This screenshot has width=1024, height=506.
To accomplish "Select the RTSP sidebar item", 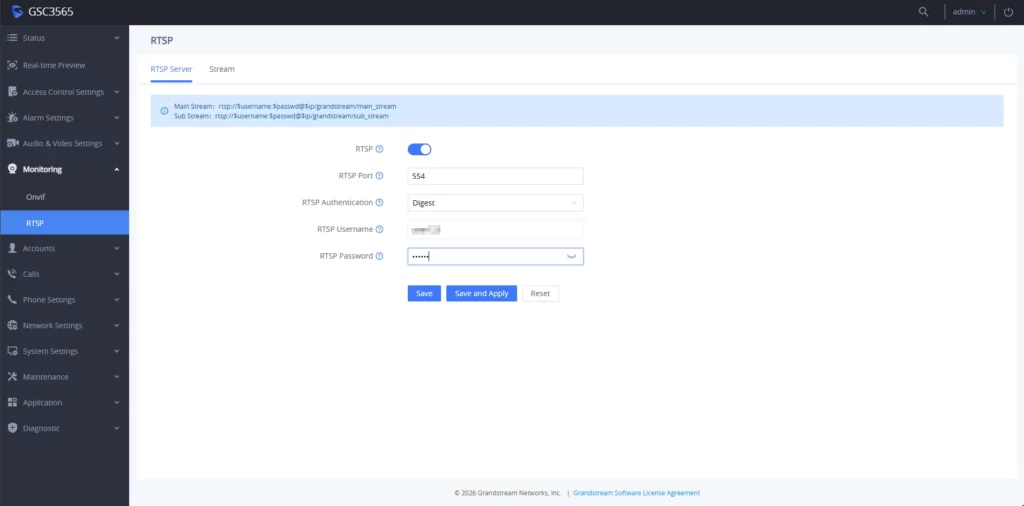I will tap(64, 223).
